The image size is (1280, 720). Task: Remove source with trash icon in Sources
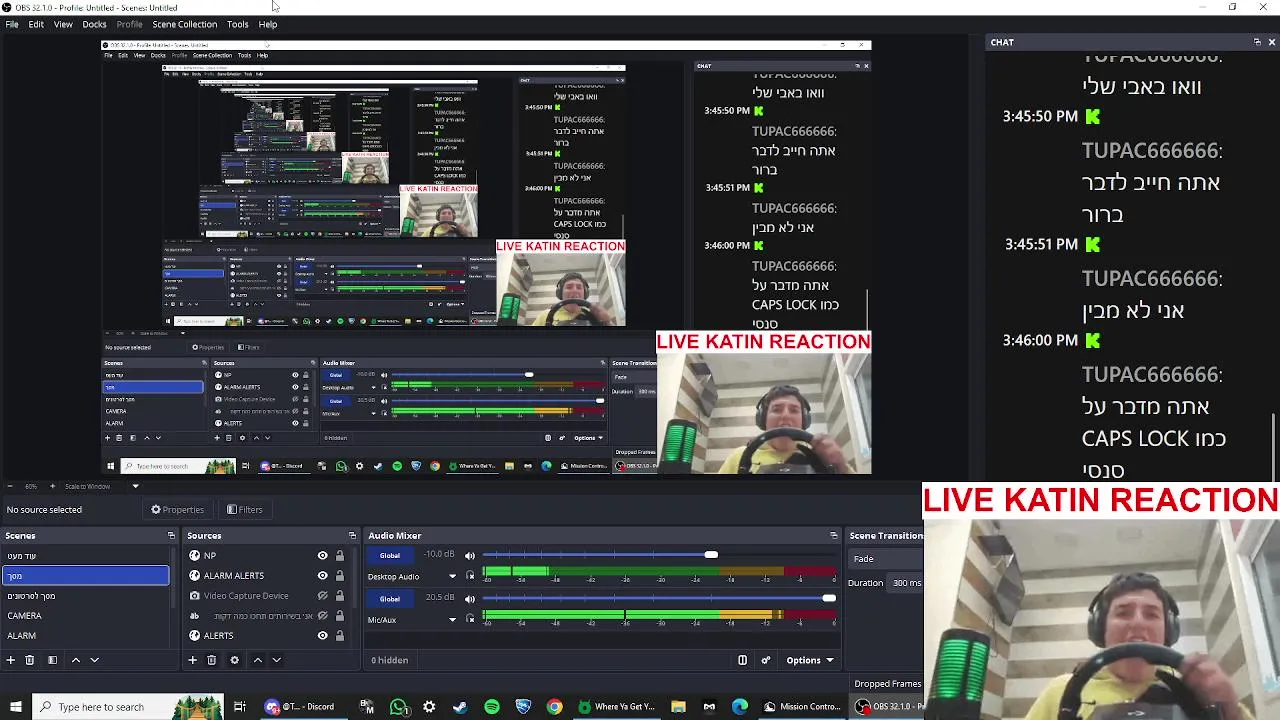[211, 660]
